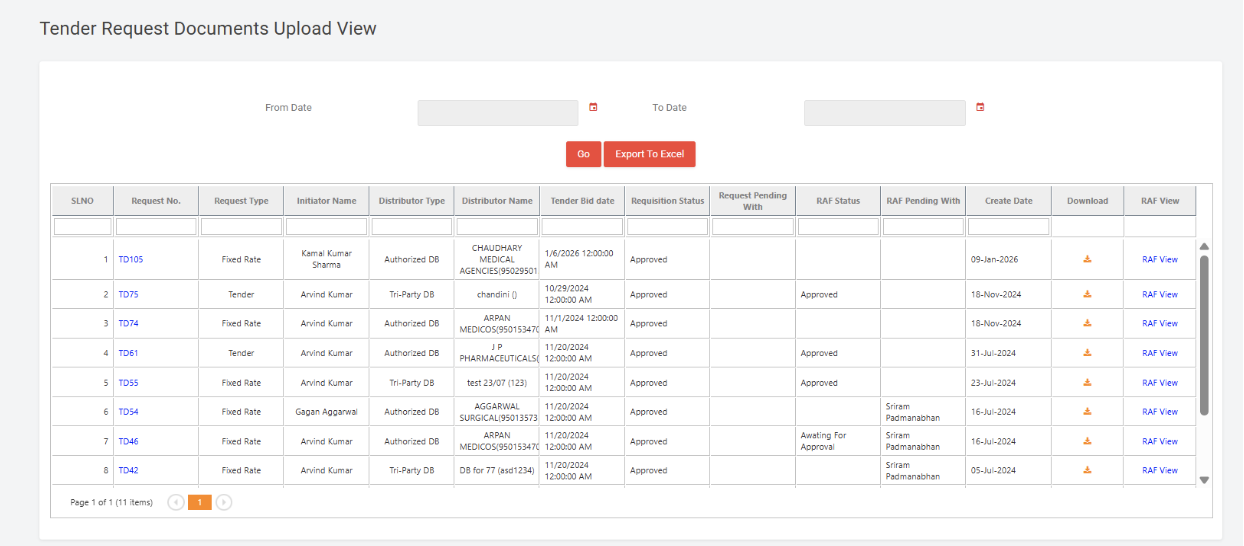Focus the Distributor Name filter field
The height and width of the screenshot is (546, 1244).
tap(496, 227)
